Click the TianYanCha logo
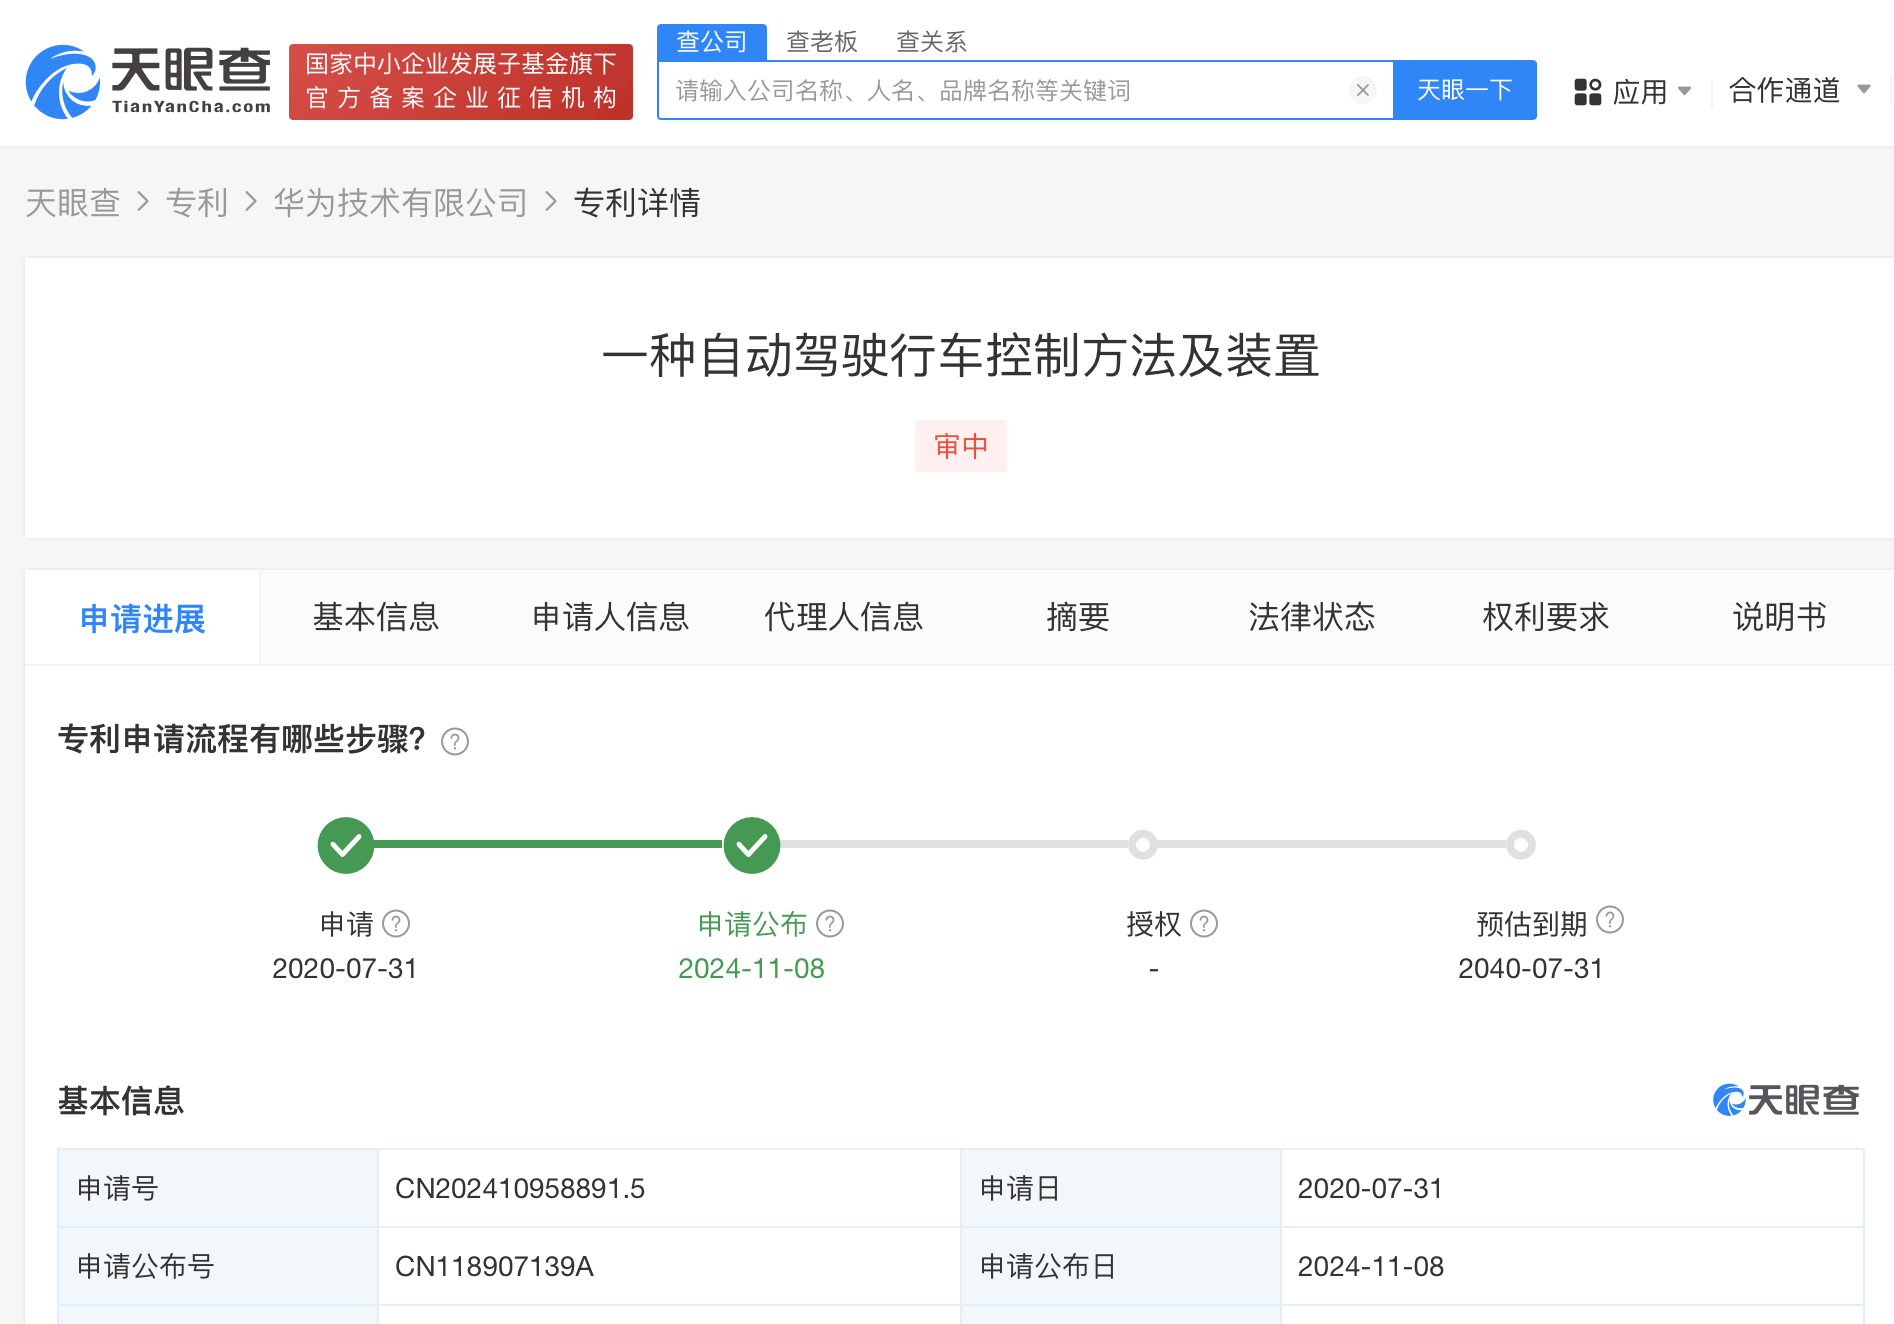This screenshot has width=1894, height=1324. tap(148, 81)
